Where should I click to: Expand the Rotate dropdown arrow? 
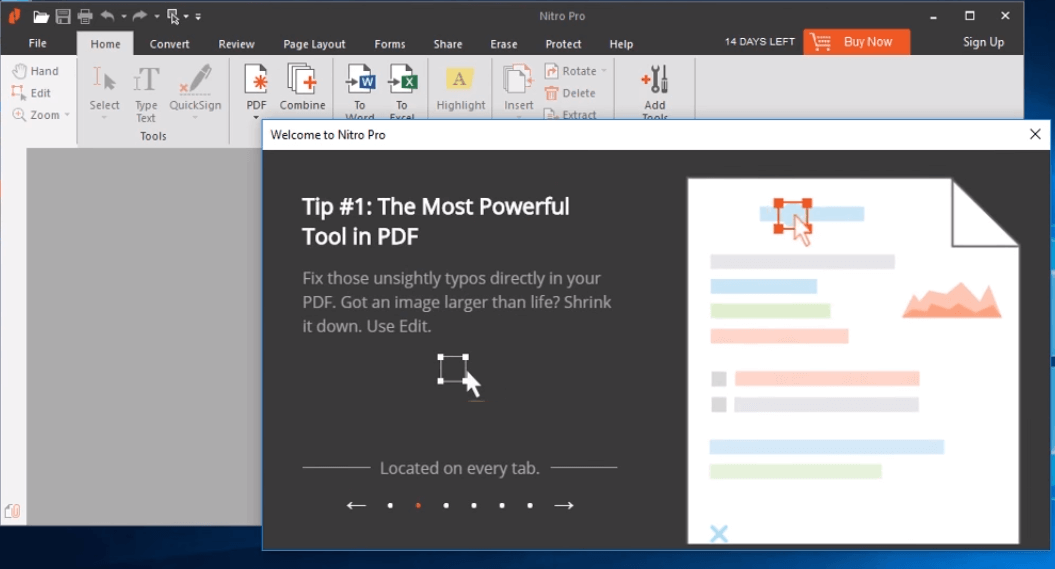pos(604,71)
